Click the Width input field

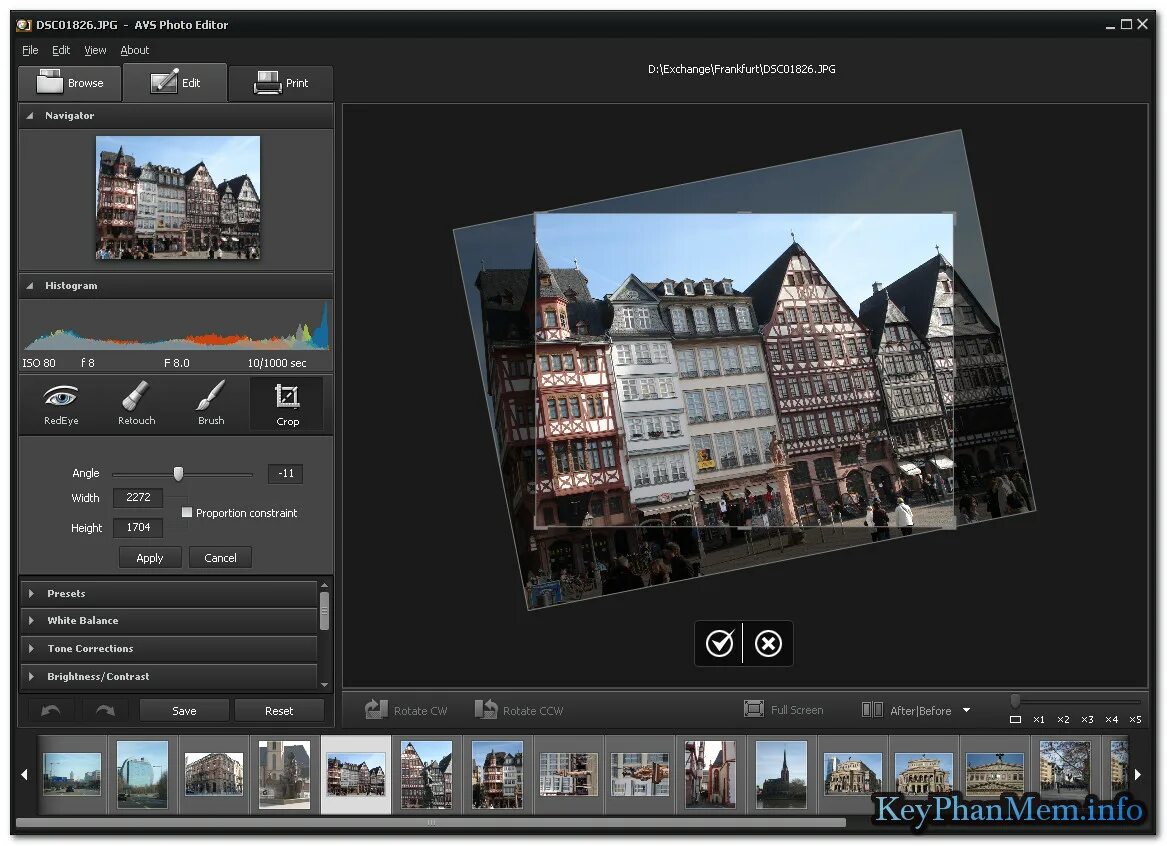138,497
